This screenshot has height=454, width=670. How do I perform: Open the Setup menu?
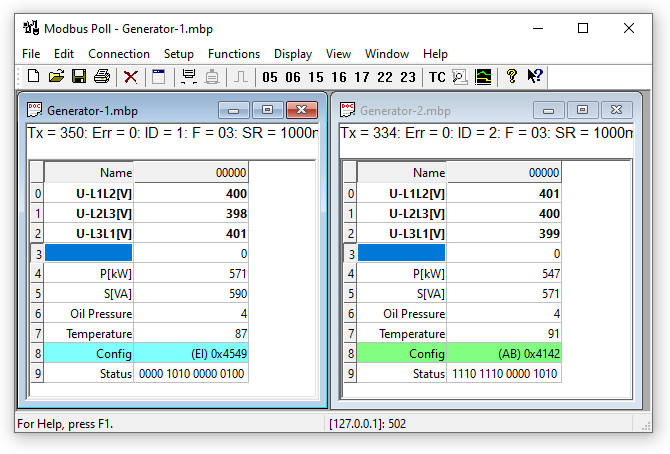[x=179, y=54]
